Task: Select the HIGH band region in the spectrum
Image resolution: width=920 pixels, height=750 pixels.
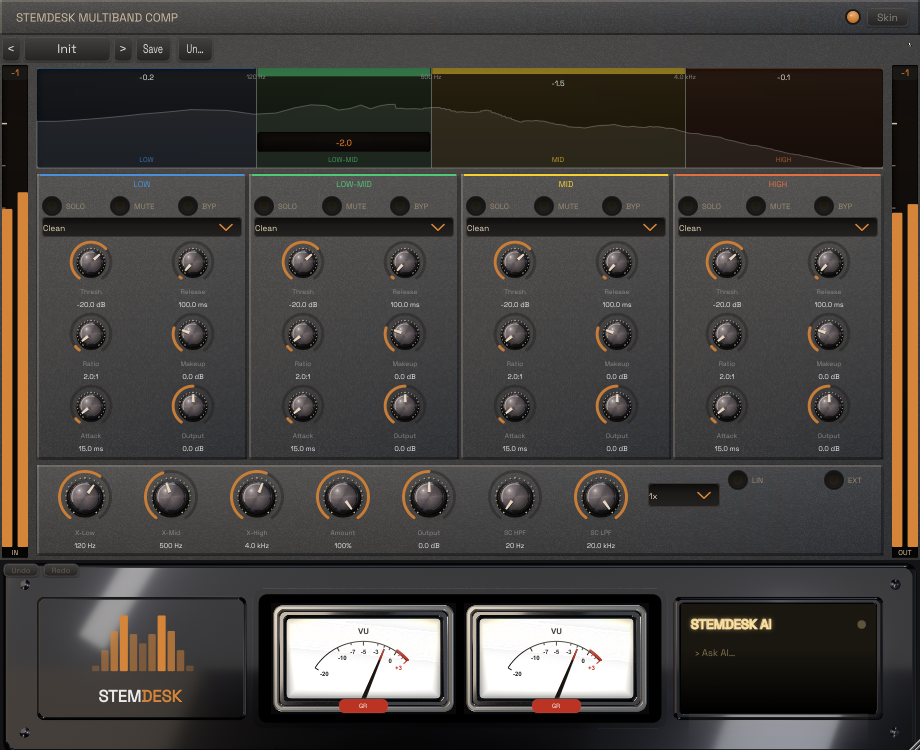Action: click(x=784, y=118)
